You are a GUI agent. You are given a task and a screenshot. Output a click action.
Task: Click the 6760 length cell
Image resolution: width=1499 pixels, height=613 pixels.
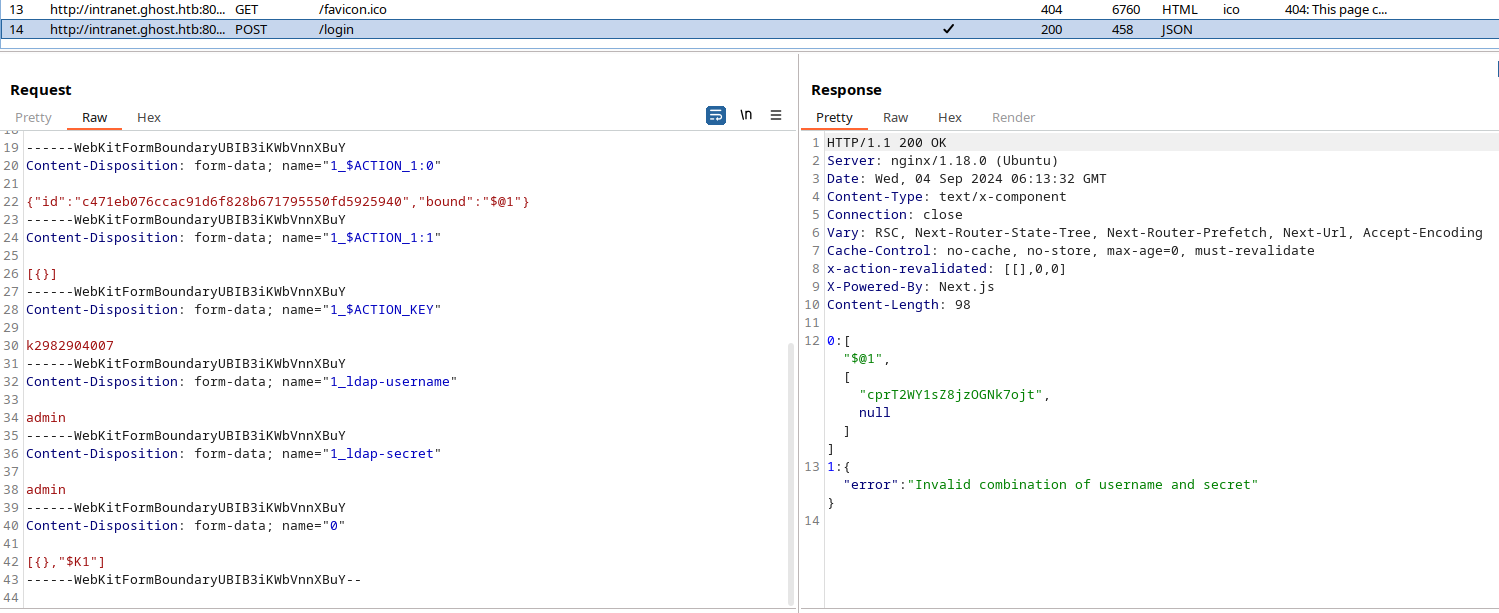tap(1125, 9)
